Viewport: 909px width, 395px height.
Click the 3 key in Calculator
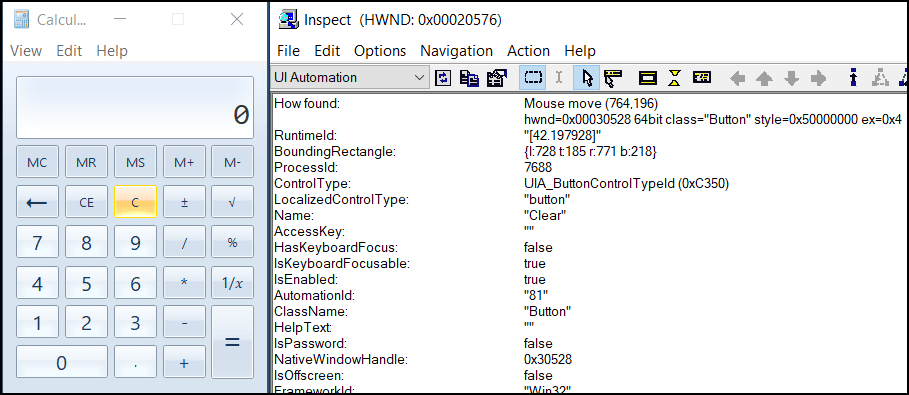pyautogui.click(x=135, y=322)
